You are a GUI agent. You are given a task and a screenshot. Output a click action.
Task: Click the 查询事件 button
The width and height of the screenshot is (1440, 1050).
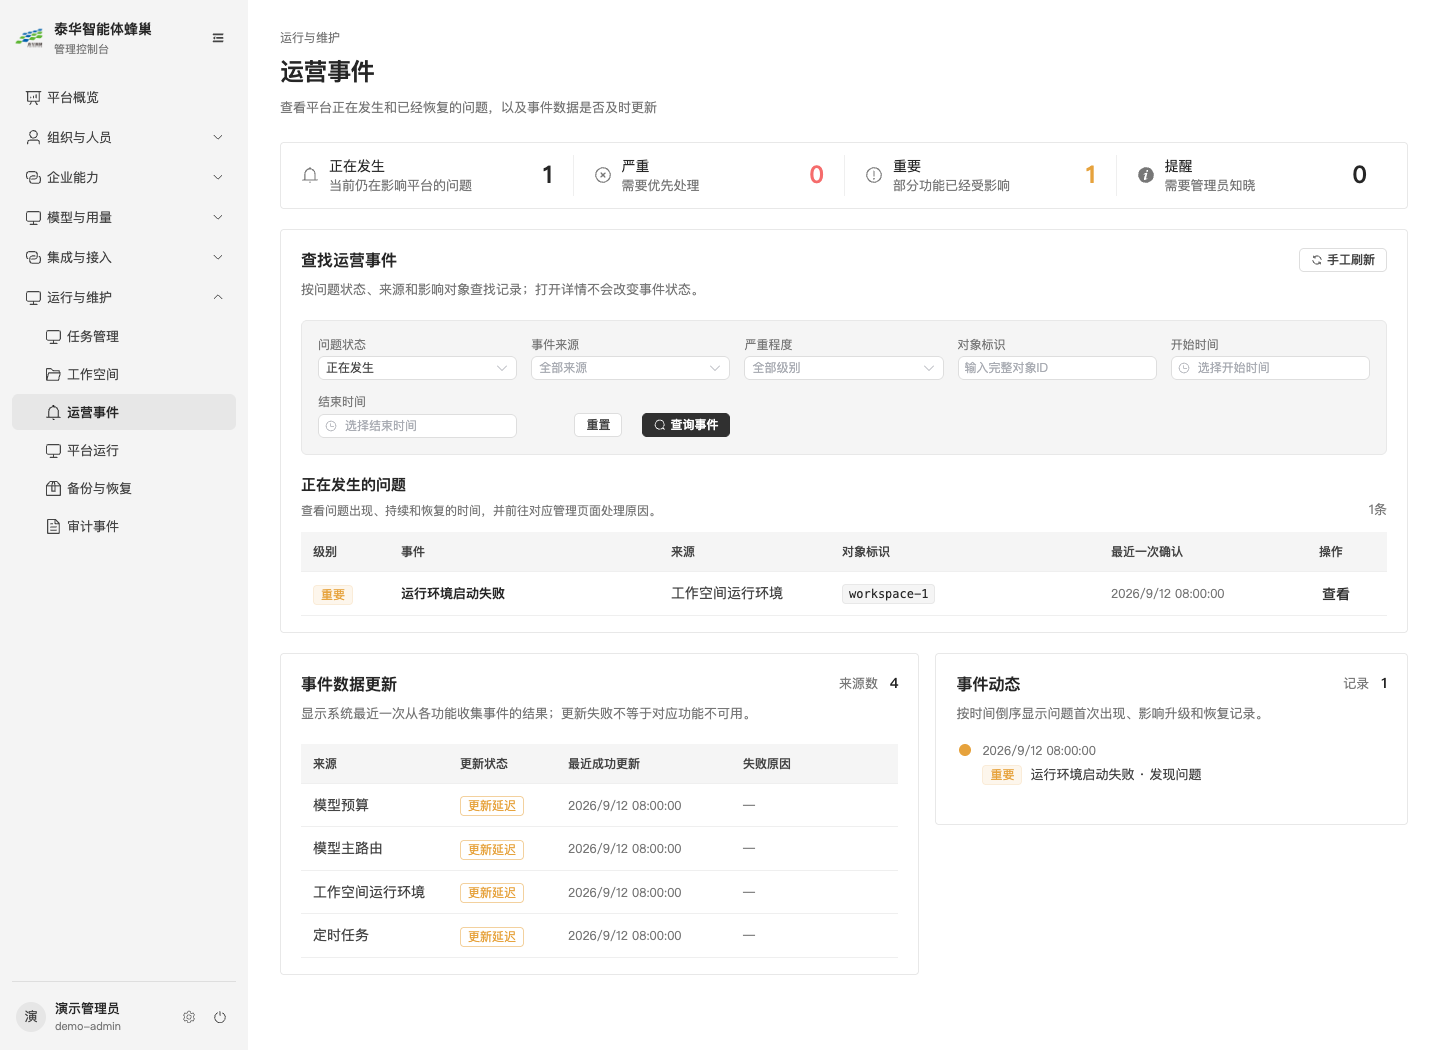686,425
